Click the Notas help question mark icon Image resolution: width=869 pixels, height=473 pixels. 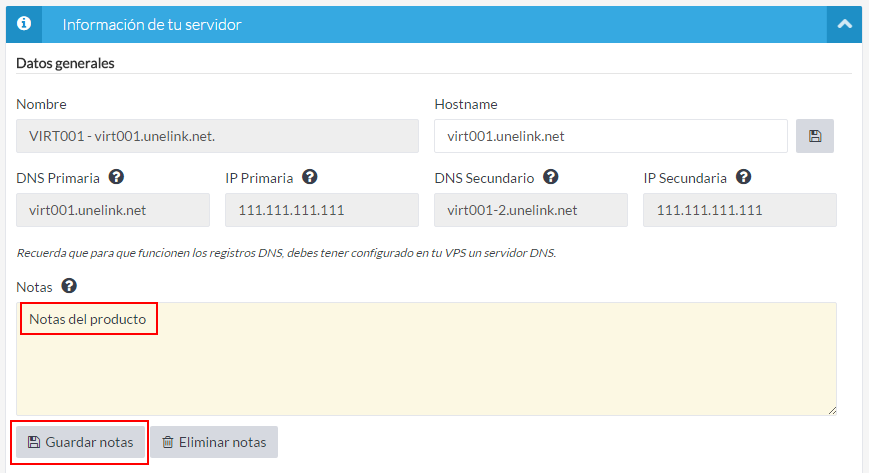[x=69, y=286]
